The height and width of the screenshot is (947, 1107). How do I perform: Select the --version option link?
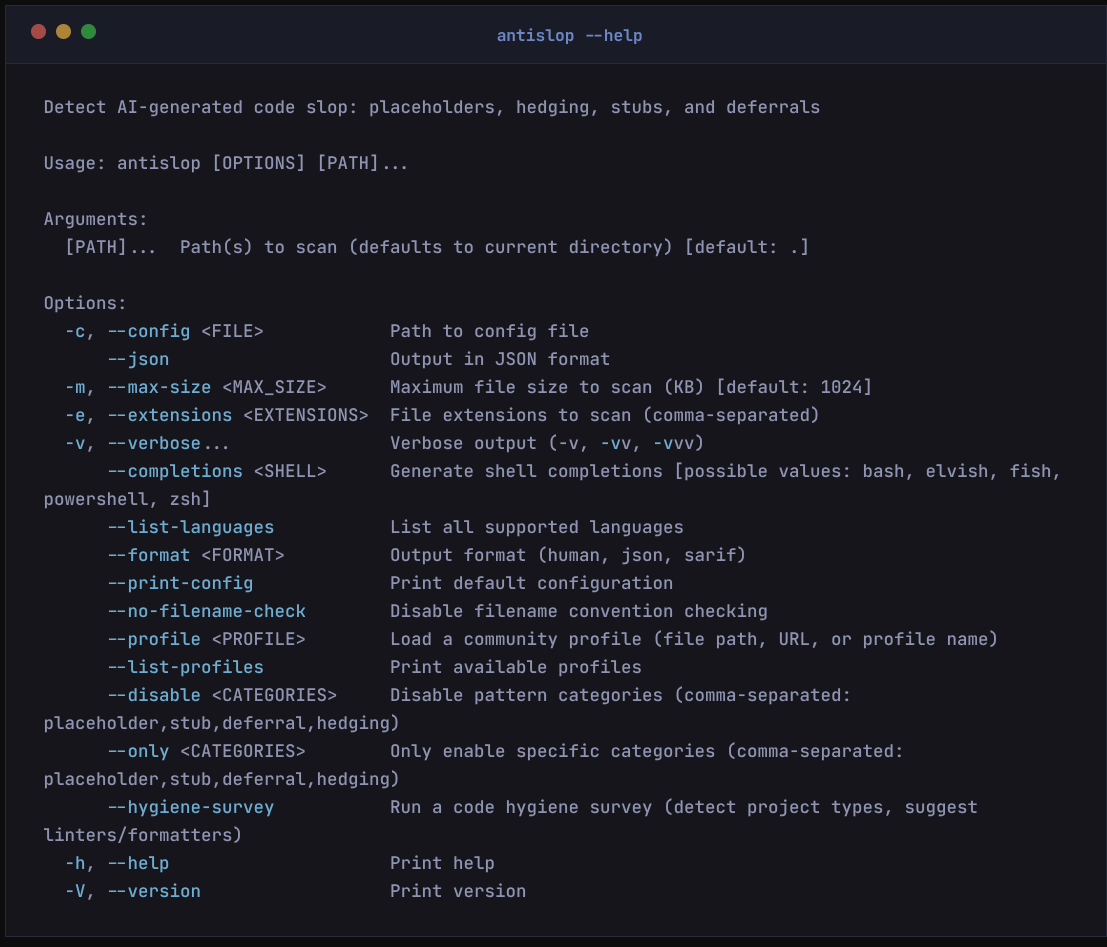coord(154,890)
